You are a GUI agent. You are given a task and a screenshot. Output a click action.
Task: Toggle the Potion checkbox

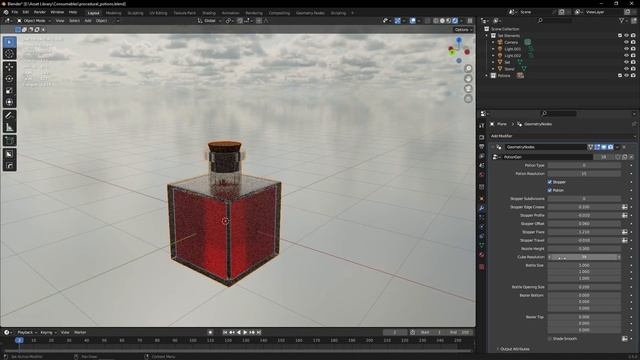click(x=550, y=190)
